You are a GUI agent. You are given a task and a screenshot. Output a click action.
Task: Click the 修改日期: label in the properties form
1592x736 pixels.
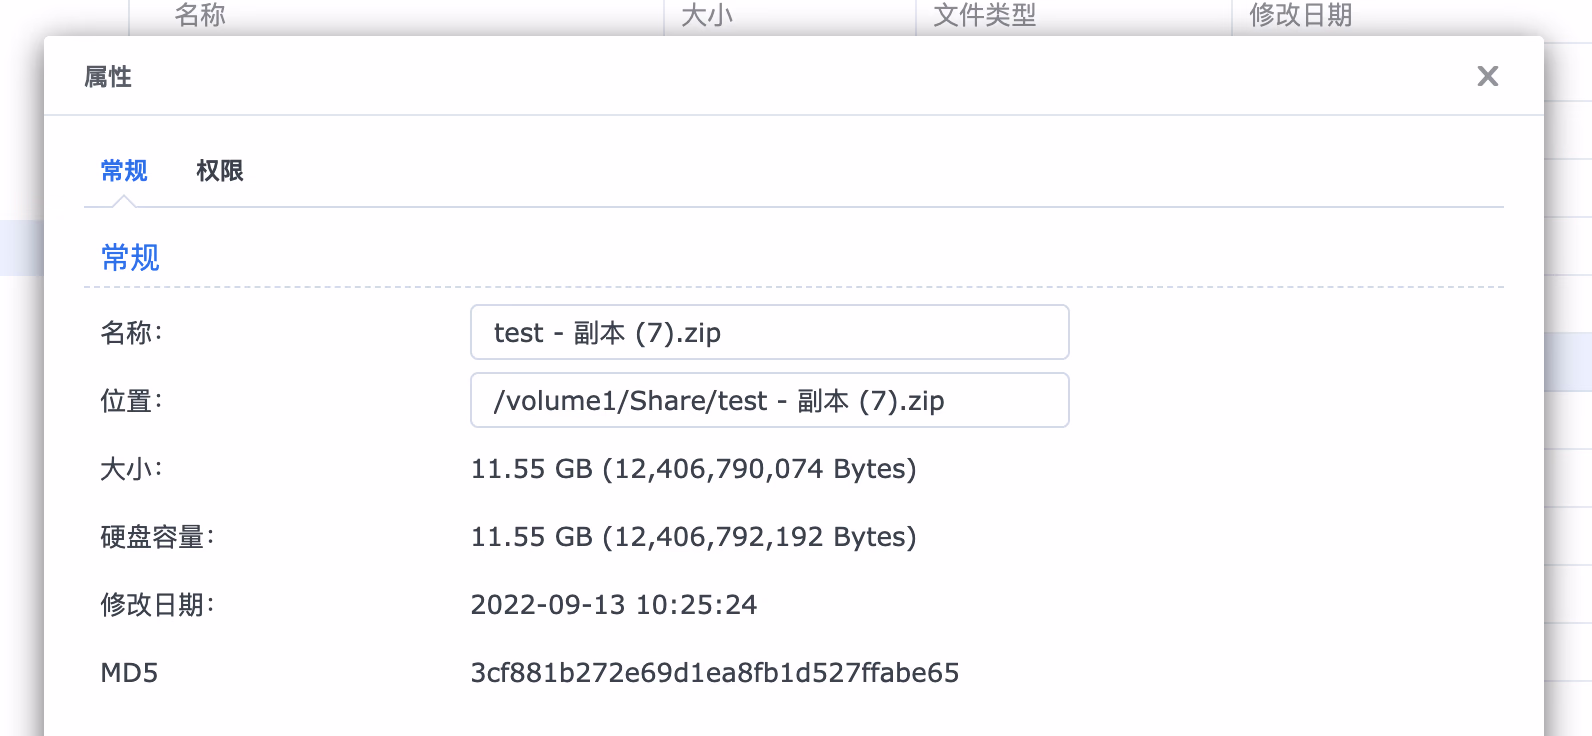(157, 604)
